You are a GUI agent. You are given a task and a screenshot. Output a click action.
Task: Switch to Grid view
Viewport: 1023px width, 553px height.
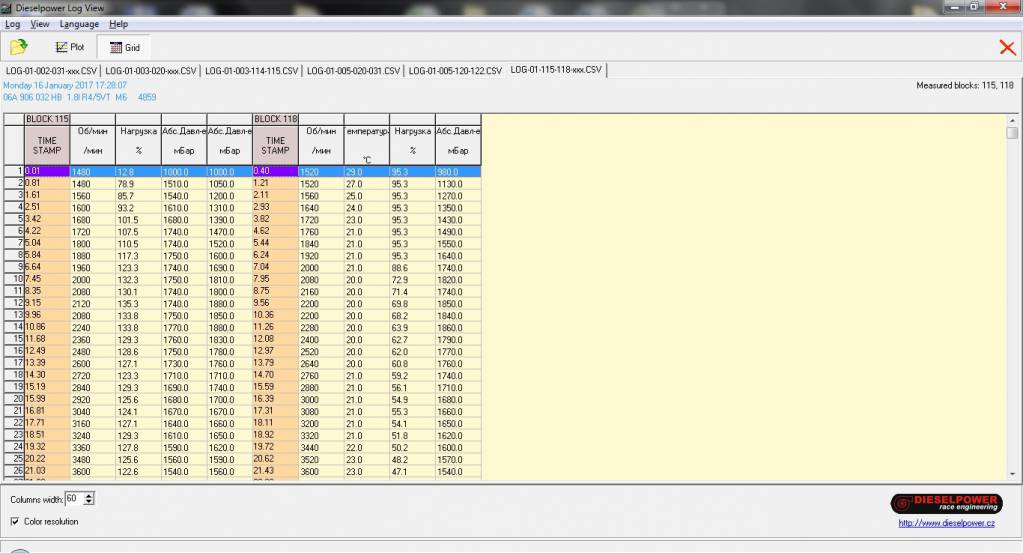click(x=124, y=47)
